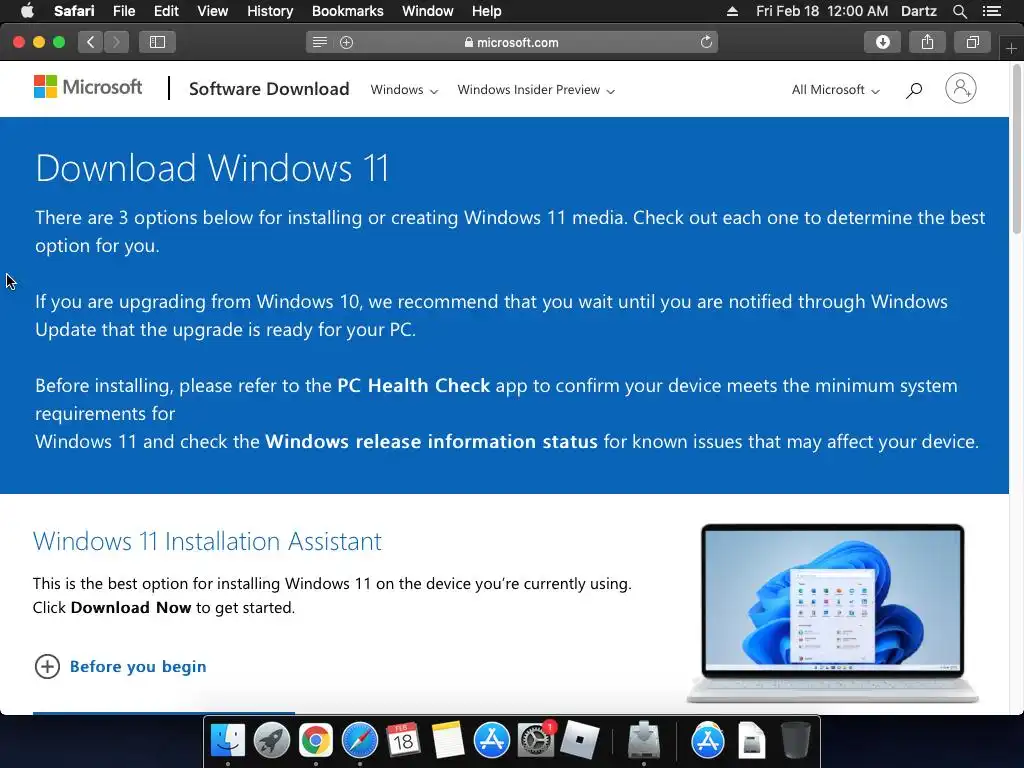Click Safari compass icon in Dock
Screen dimensions: 1024x768
[360, 741]
